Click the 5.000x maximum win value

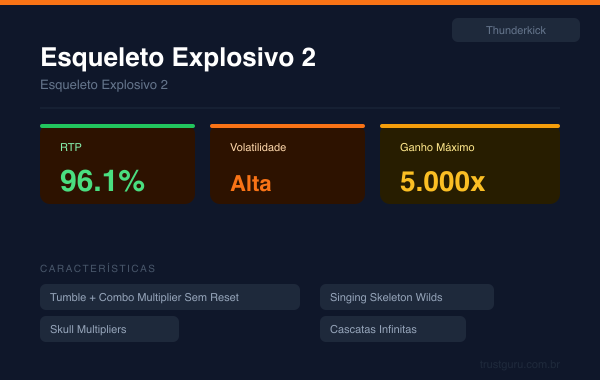(x=442, y=181)
